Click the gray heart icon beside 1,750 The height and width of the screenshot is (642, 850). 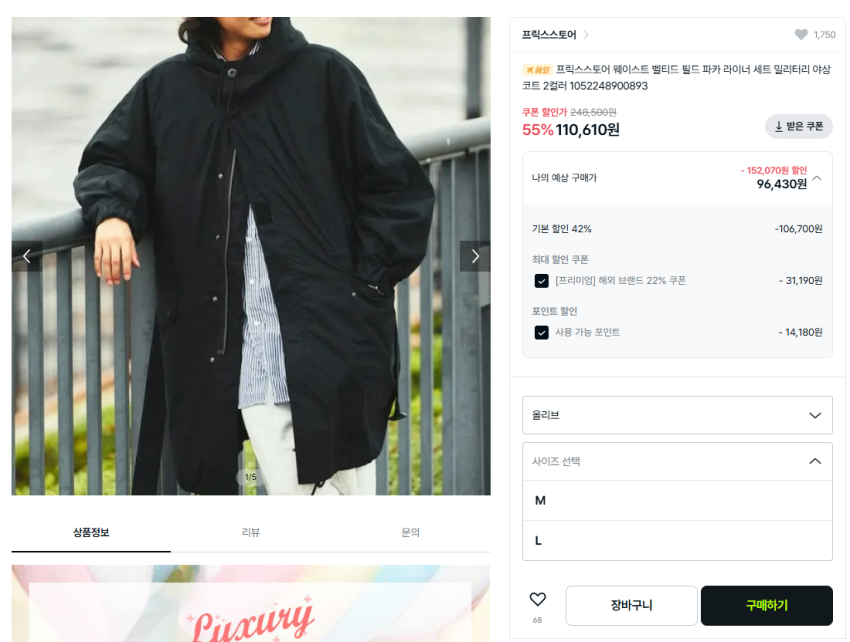tap(801, 35)
